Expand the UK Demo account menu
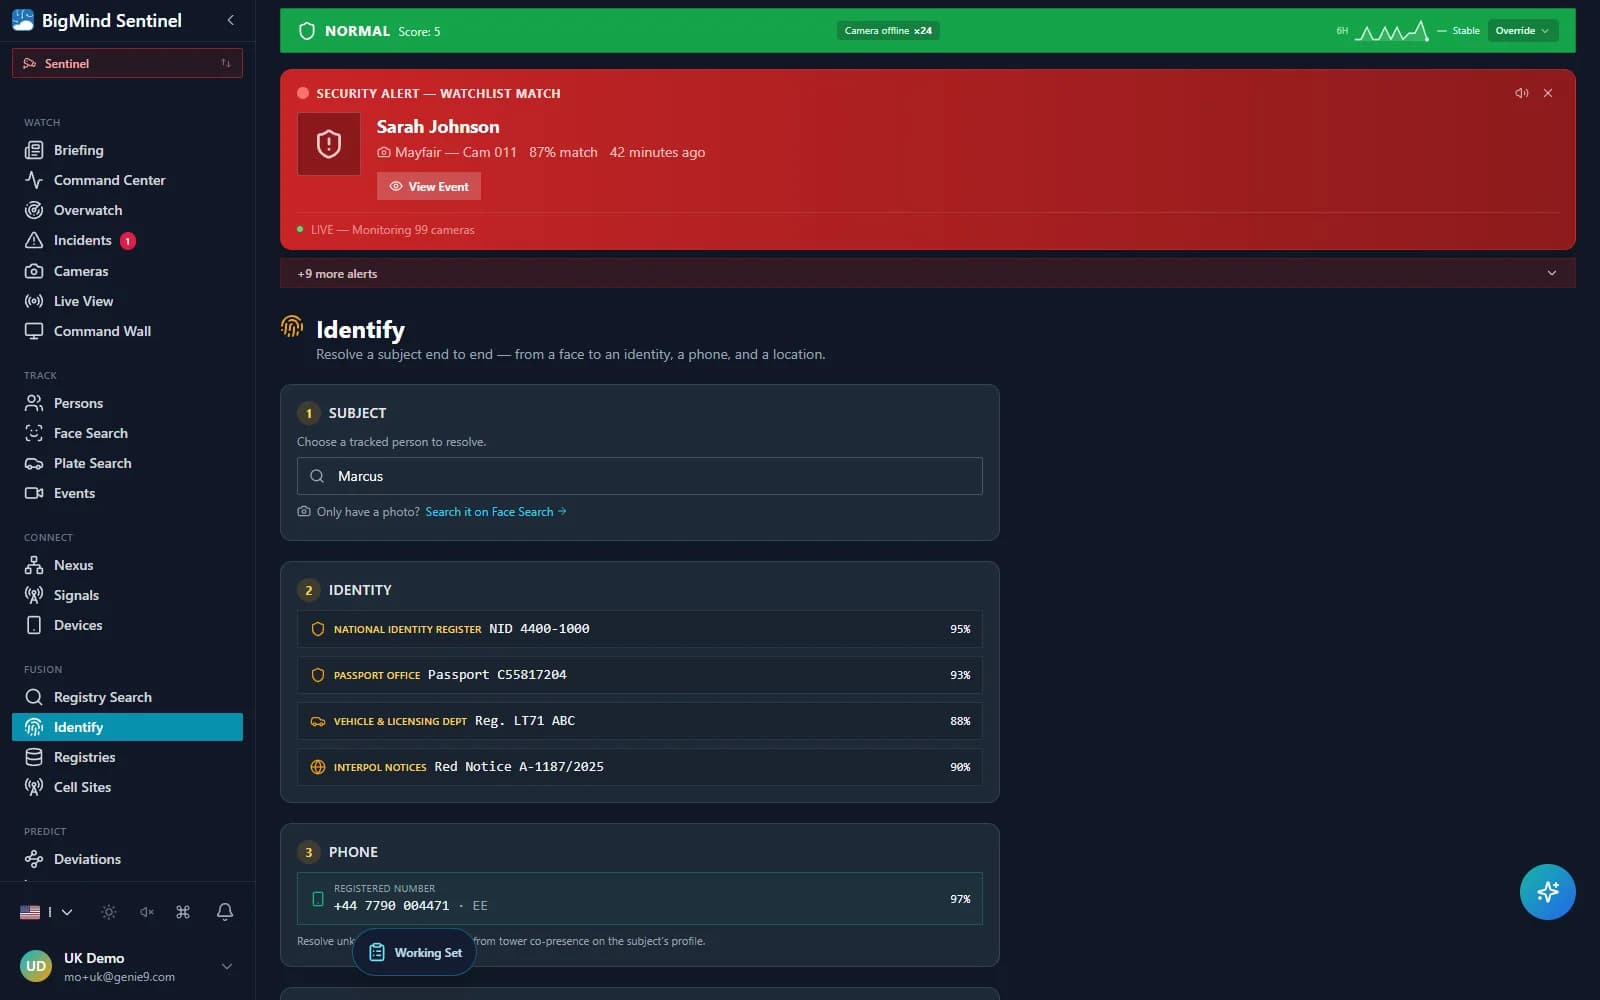The image size is (1600, 1000). tap(227, 966)
